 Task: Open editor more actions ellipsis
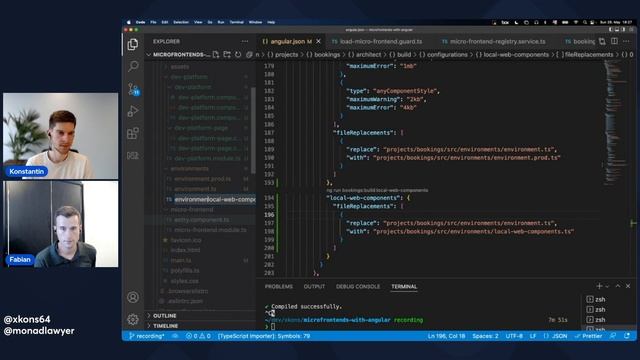pos(626,41)
